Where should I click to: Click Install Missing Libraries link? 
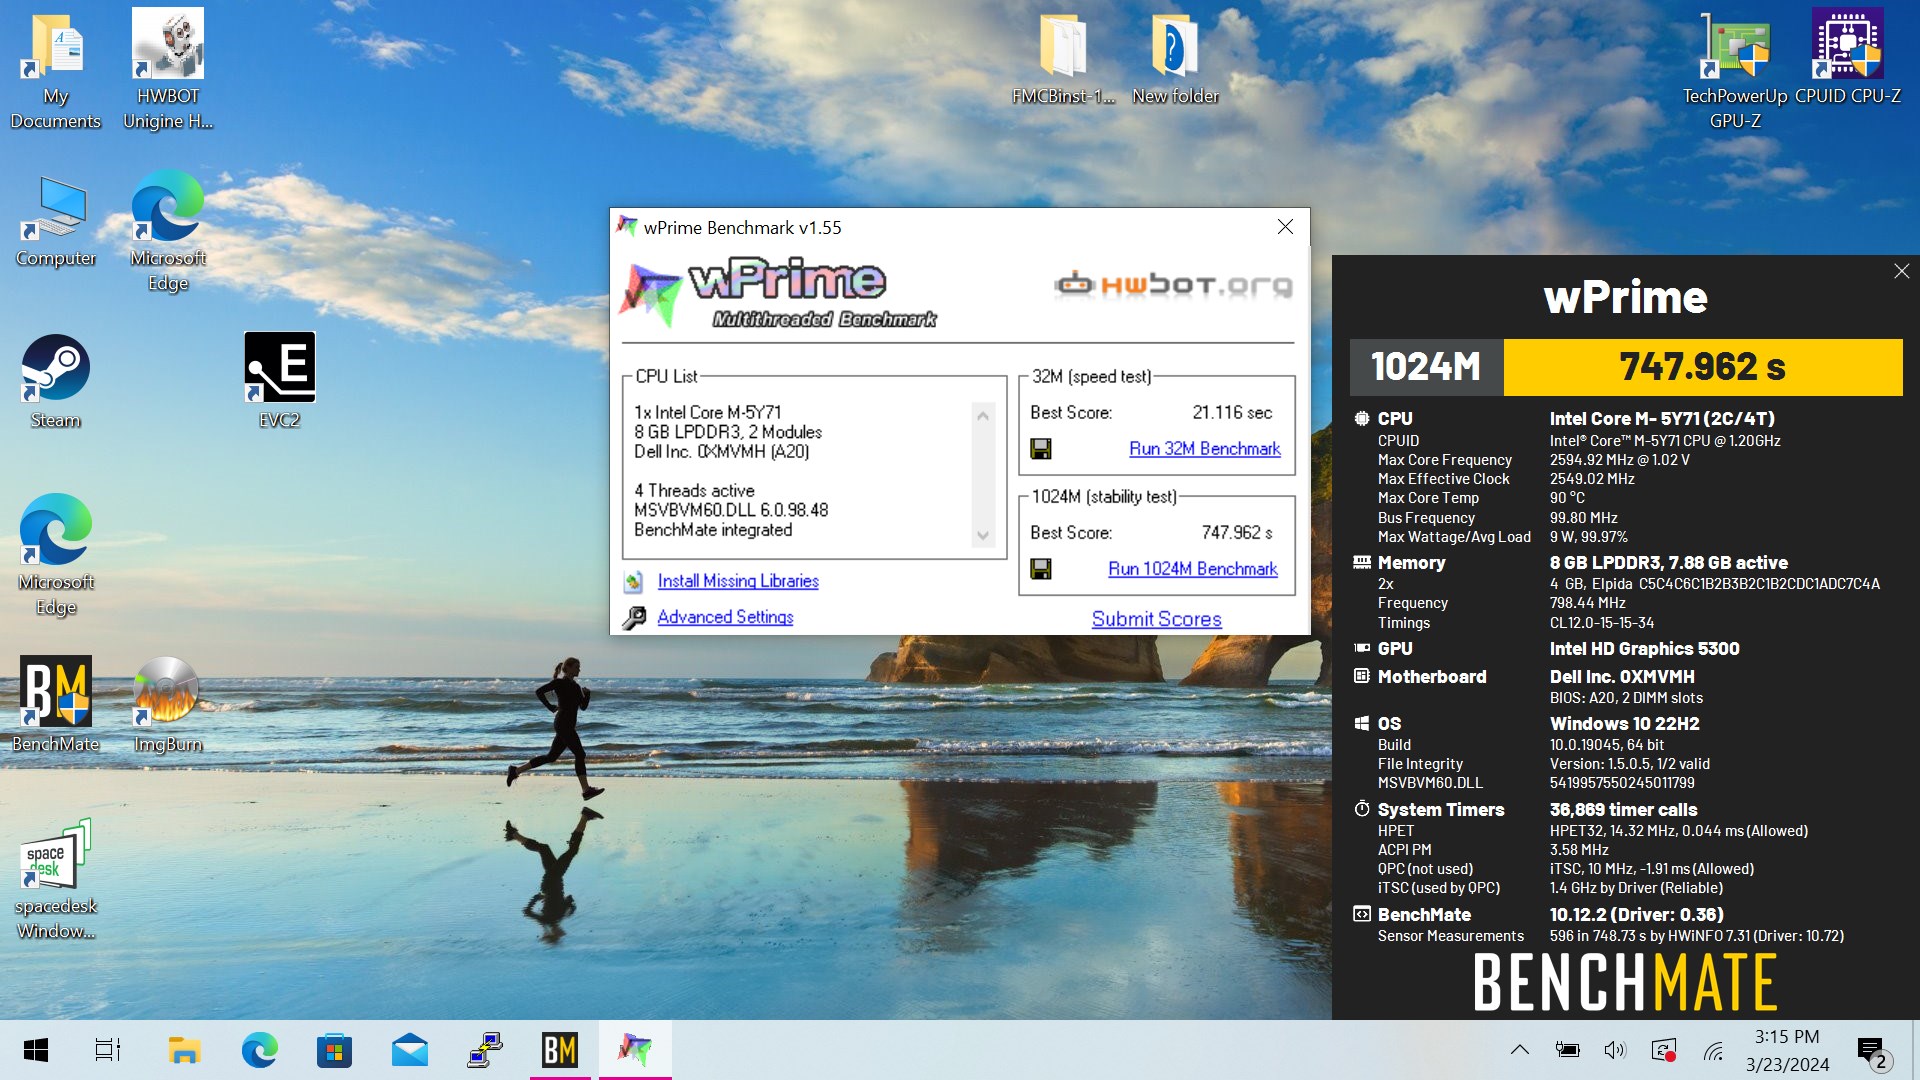pos(738,581)
